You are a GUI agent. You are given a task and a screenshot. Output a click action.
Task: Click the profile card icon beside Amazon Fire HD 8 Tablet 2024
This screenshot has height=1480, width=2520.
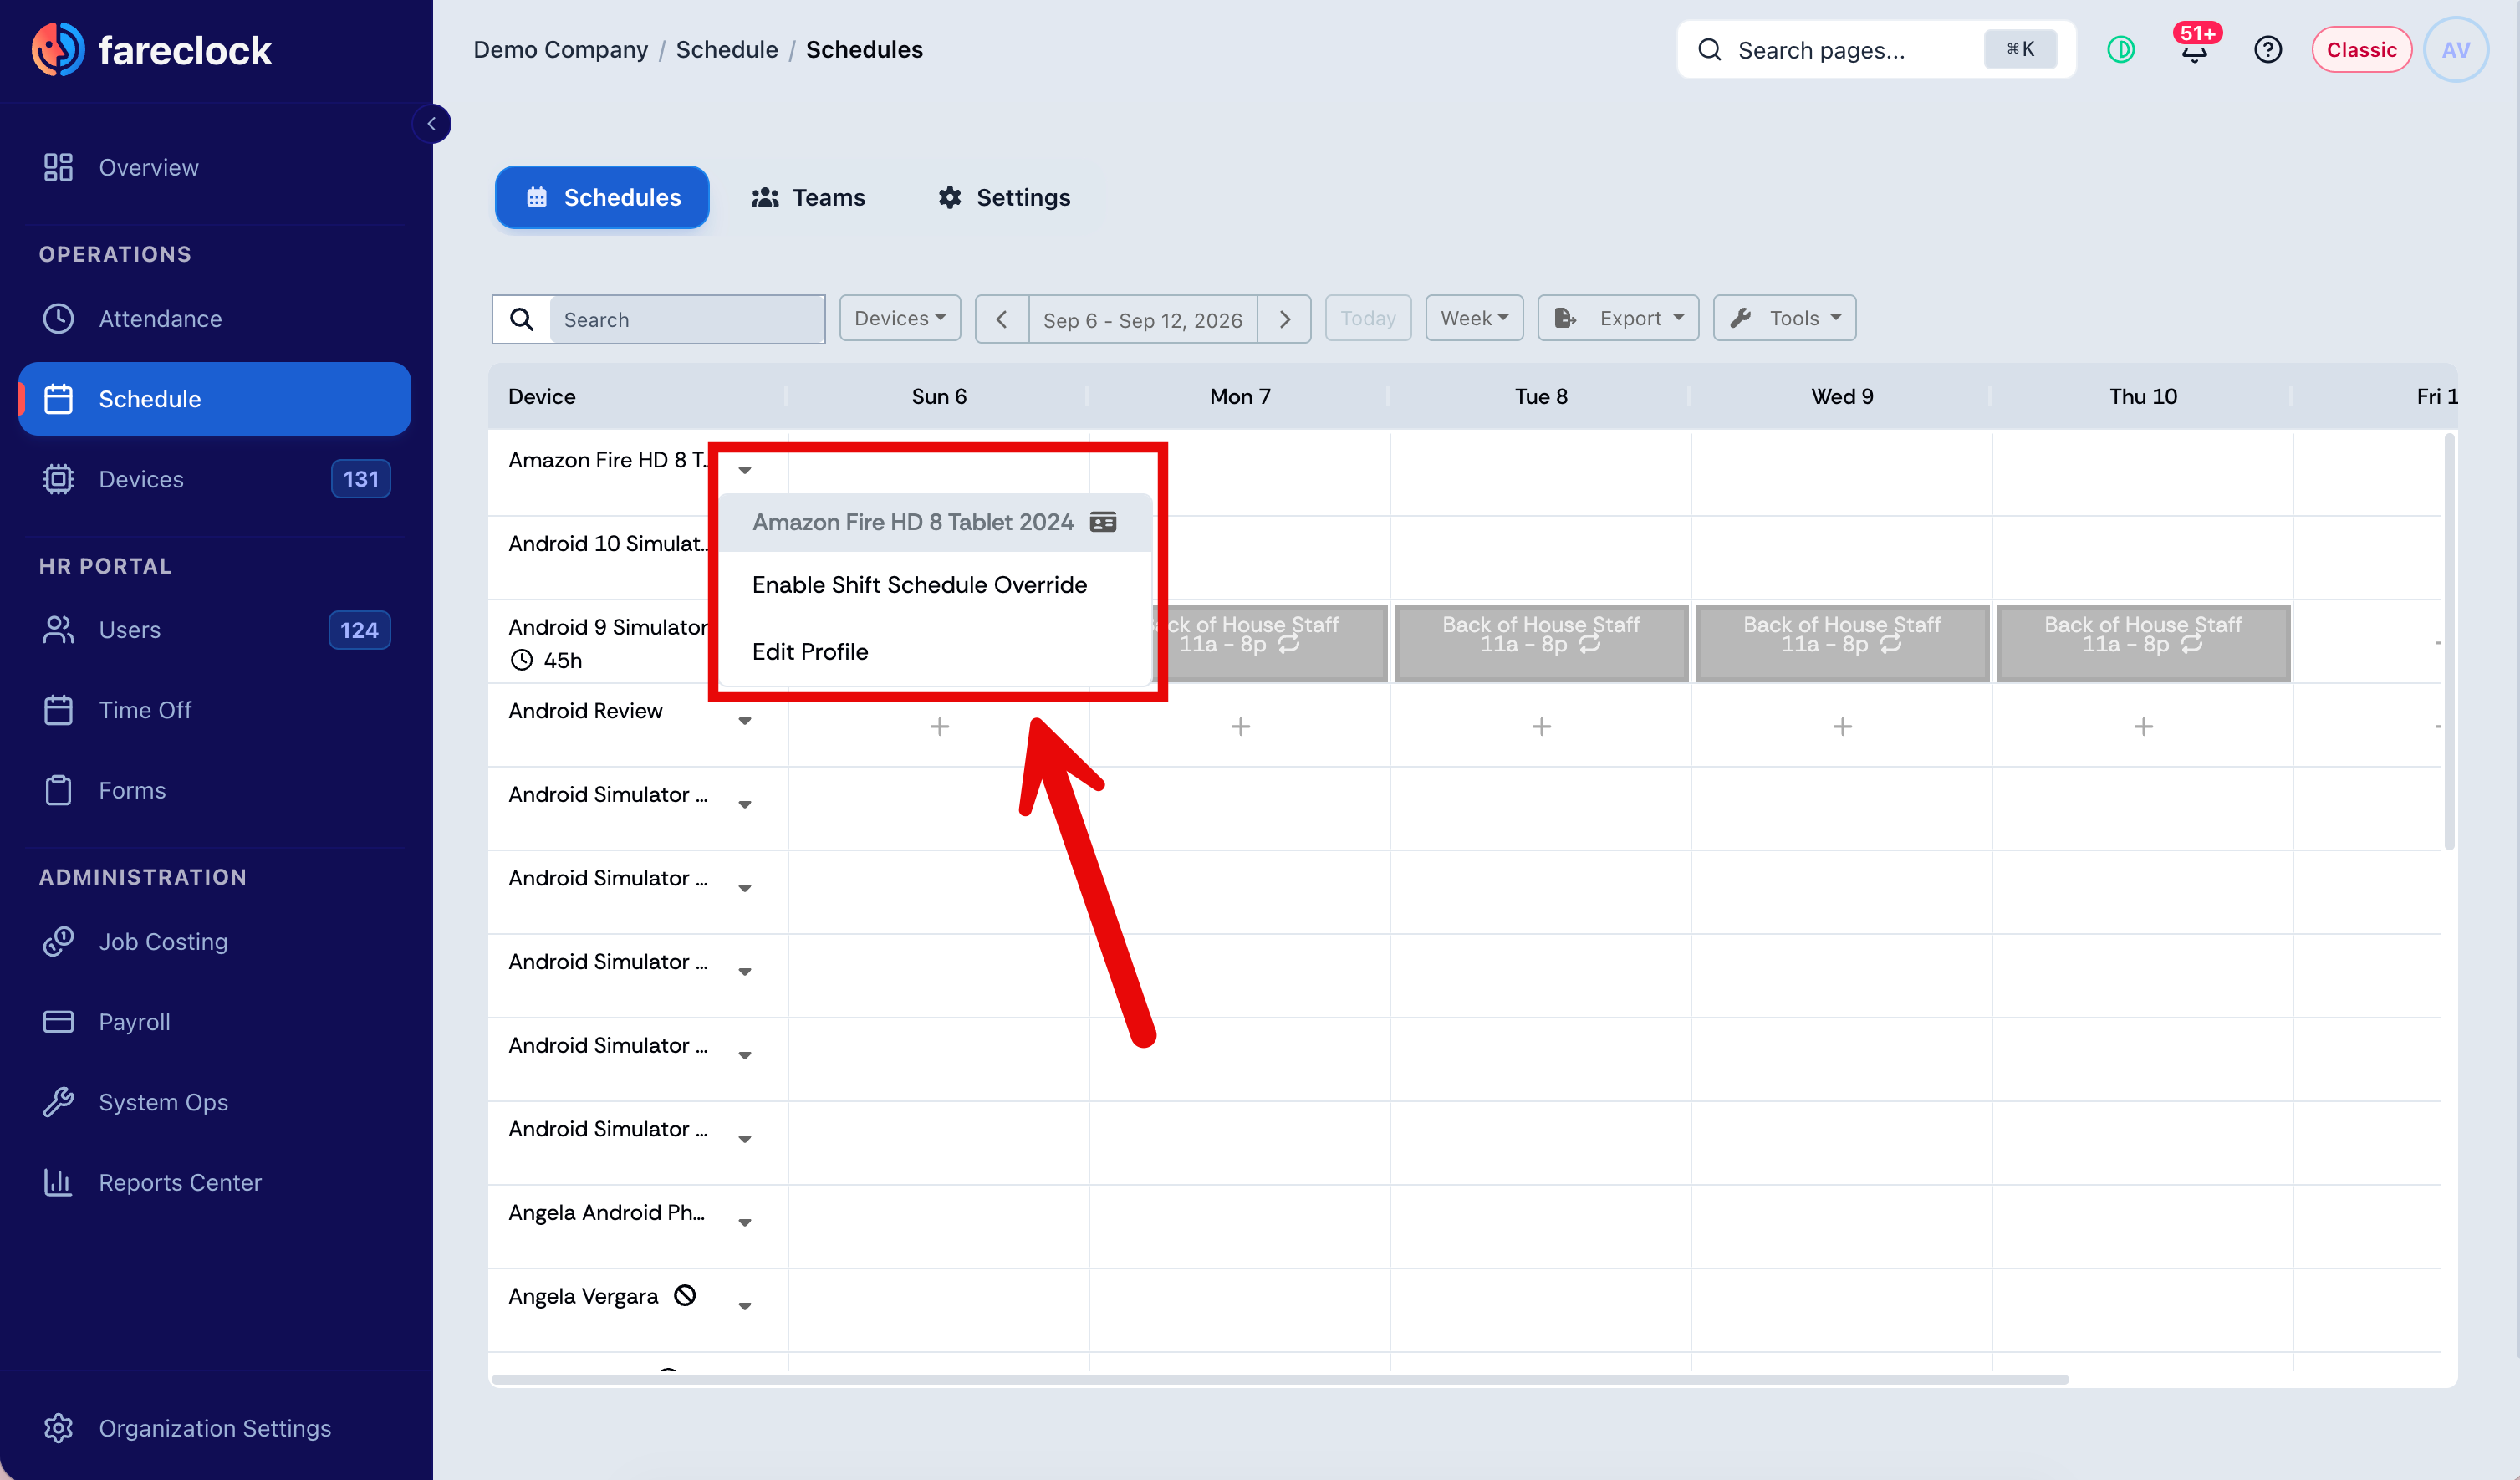point(1103,522)
